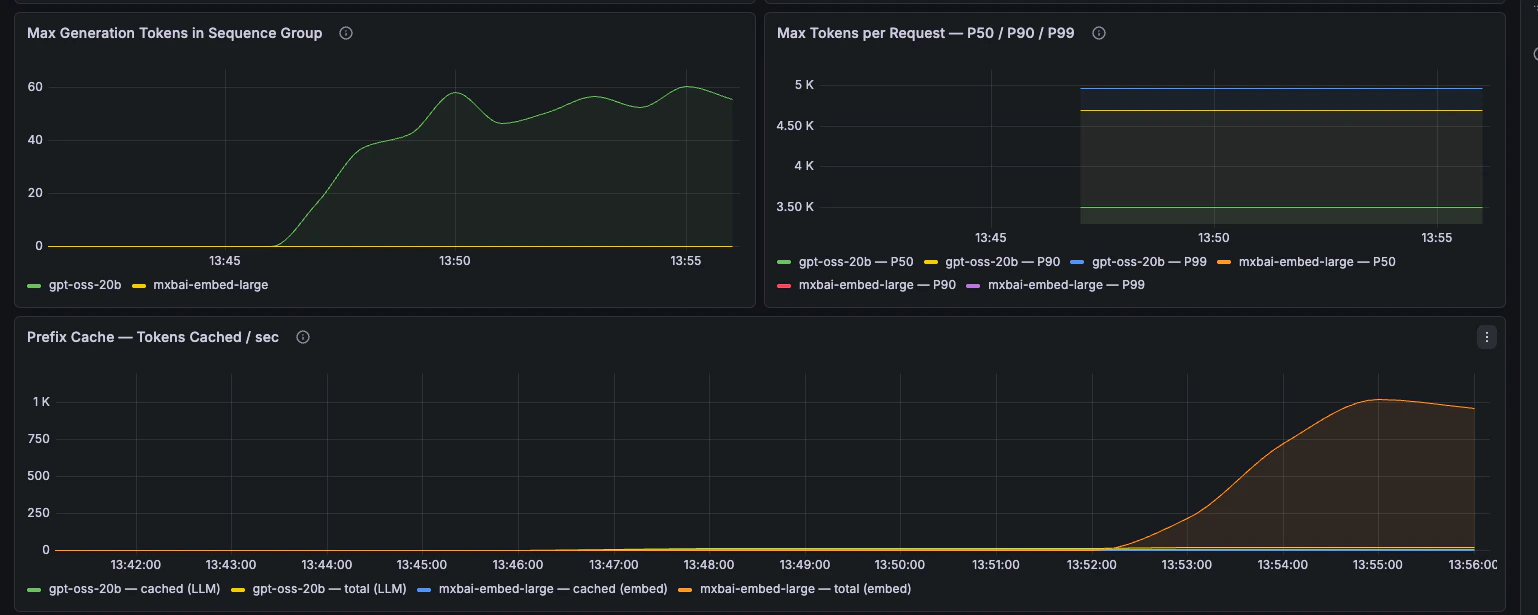Click 4.50 K y-axis label
Image resolution: width=1538 pixels, height=615 pixels.
(795, 126)
